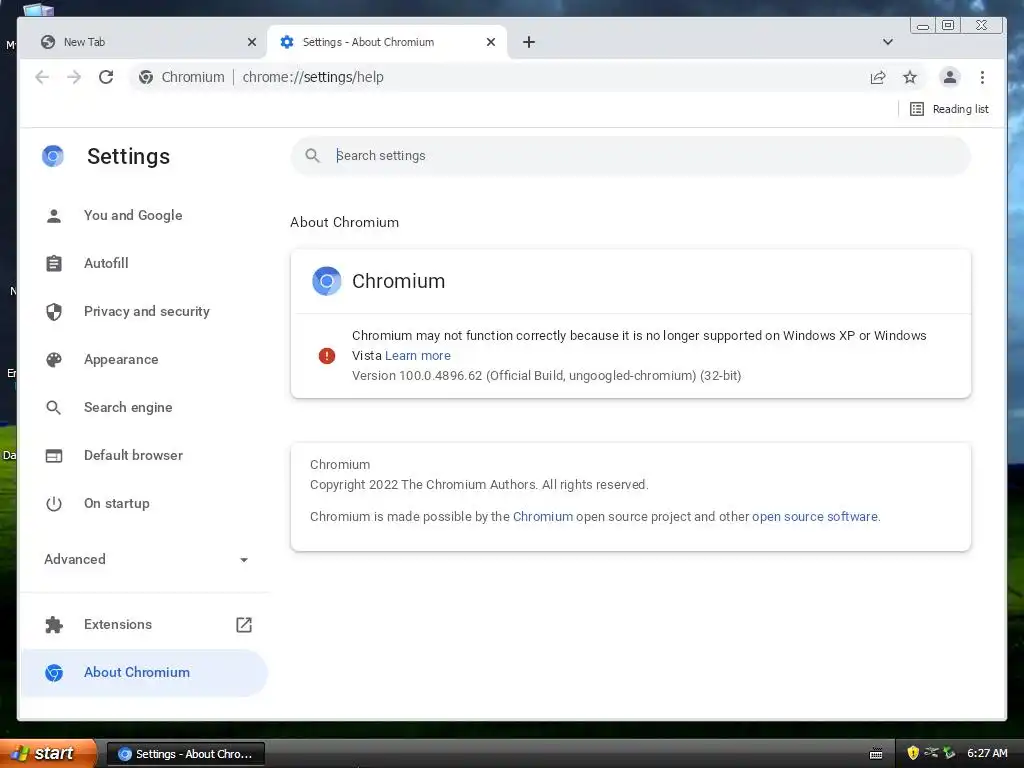Expand the Advanced section

[x=145, y=560]
